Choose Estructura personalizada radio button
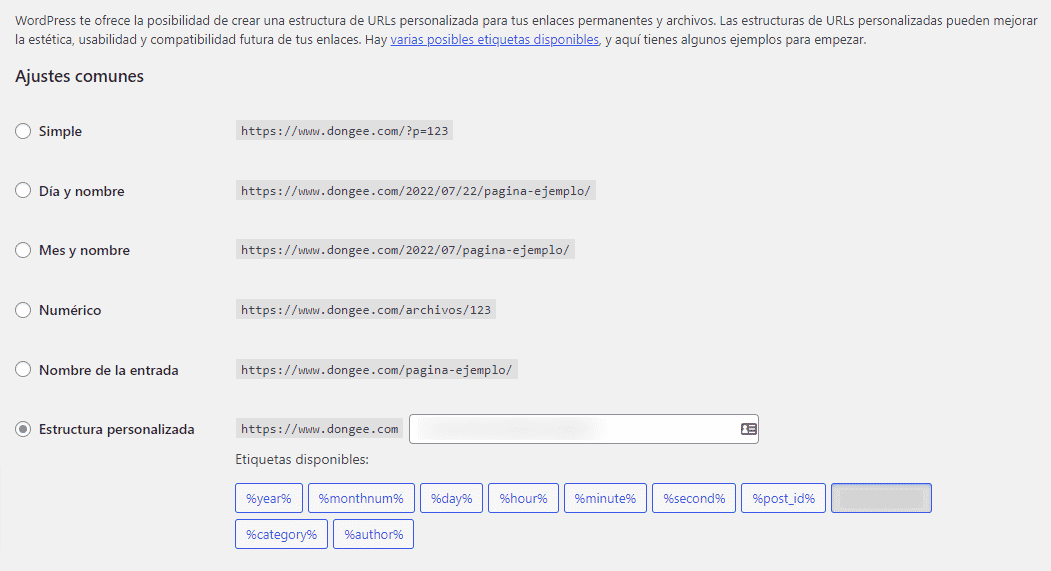The height and width of the screenshot is (571, 1051). pos(23,429)
